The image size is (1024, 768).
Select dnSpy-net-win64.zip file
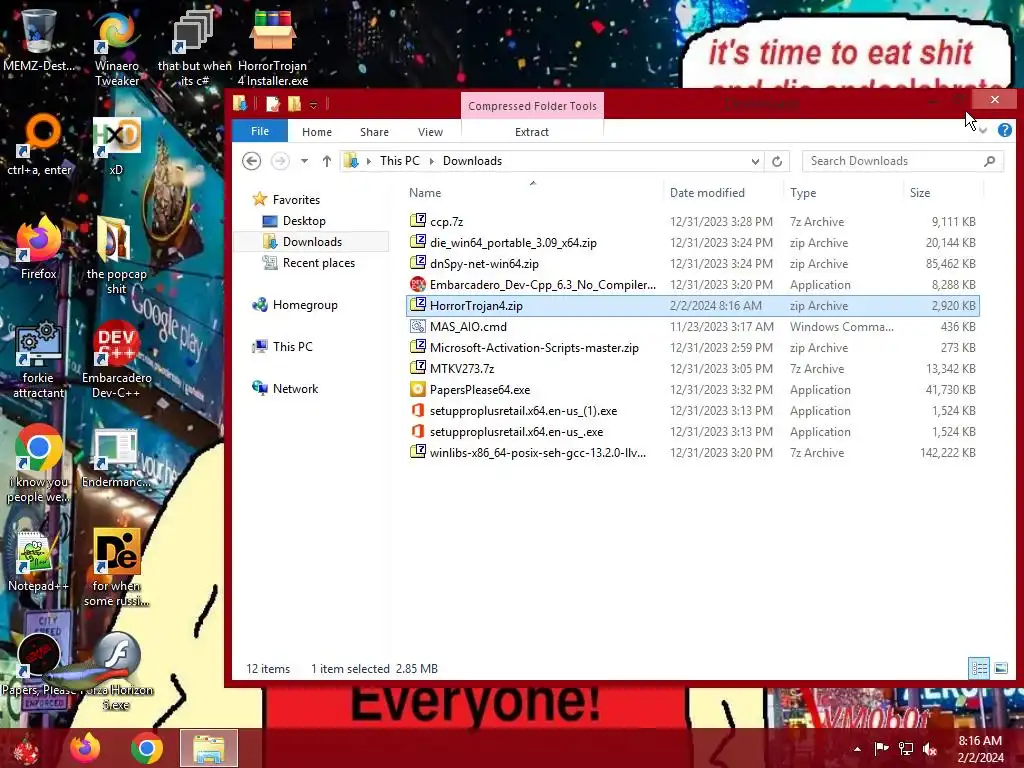(692, 264)
